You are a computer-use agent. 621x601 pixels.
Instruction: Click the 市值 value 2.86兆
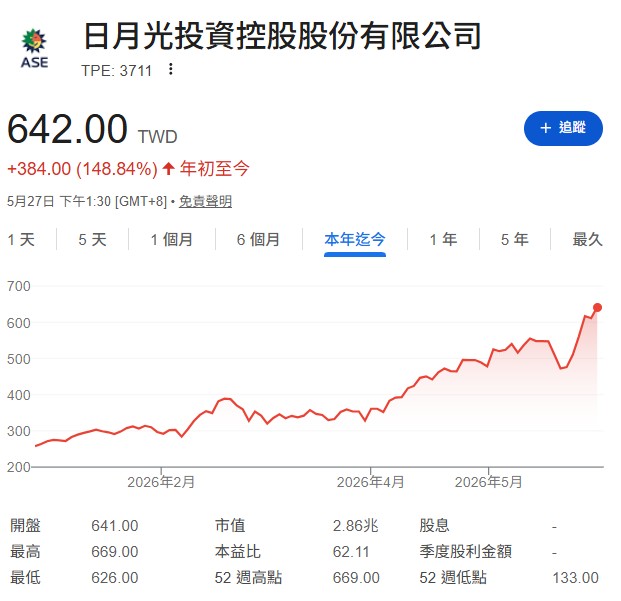point(355,526)
